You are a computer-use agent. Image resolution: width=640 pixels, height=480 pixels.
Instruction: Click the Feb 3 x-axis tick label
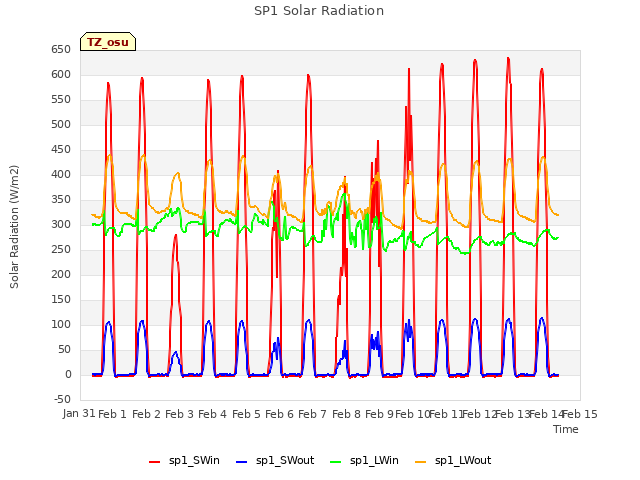click(180, 414)
